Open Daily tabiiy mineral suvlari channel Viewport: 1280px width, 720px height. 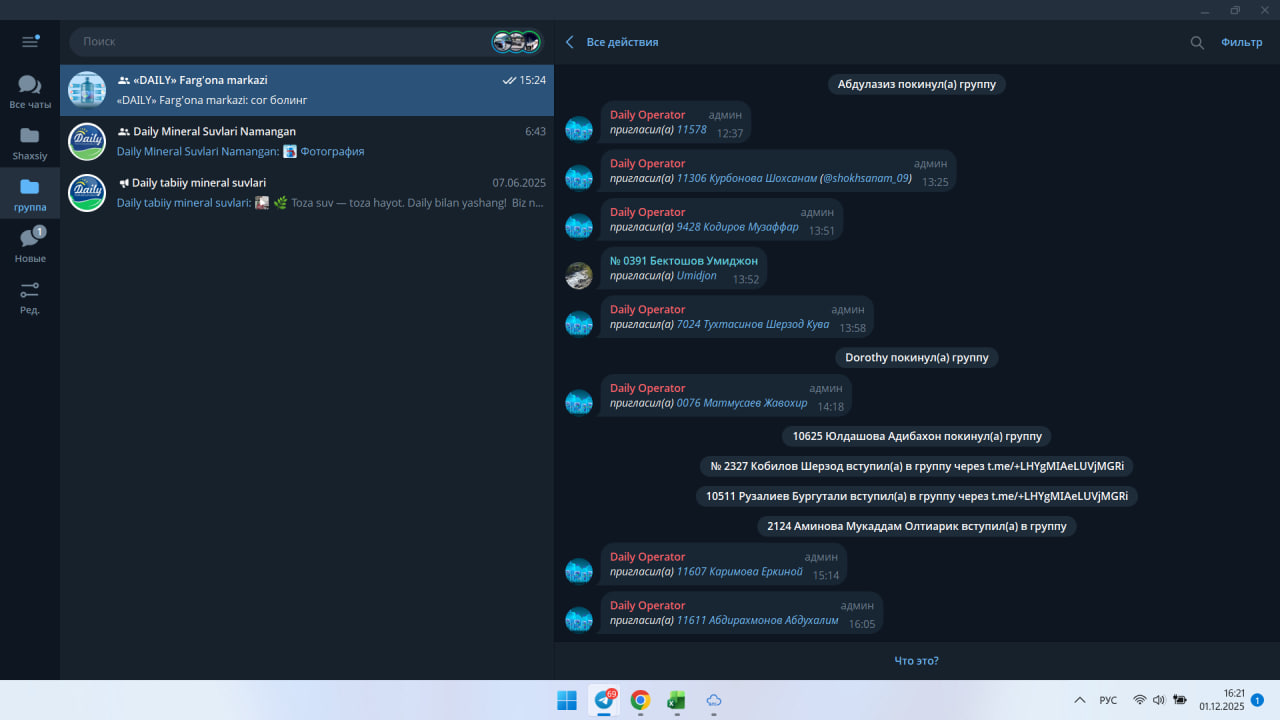(307, 192)
